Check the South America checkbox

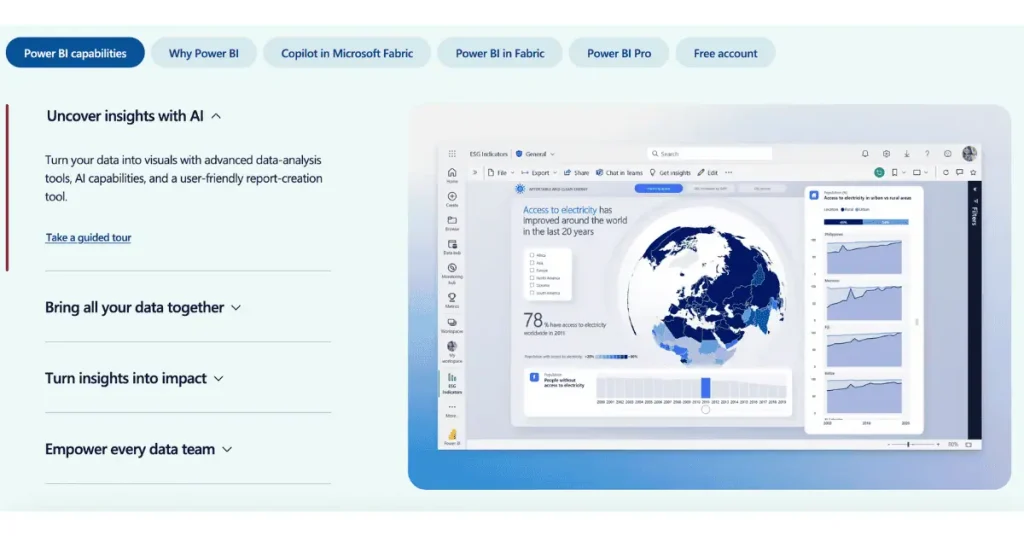[532, 293]
